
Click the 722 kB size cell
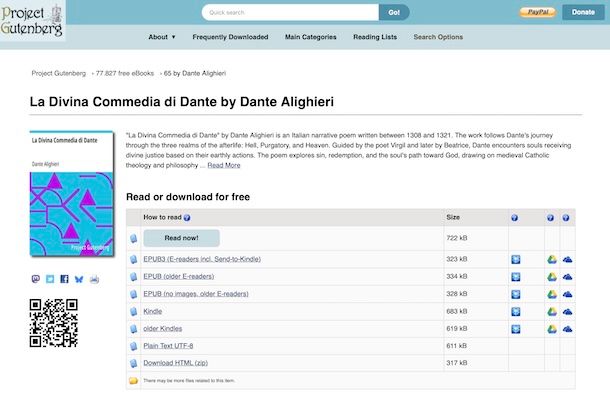(476, 238)
